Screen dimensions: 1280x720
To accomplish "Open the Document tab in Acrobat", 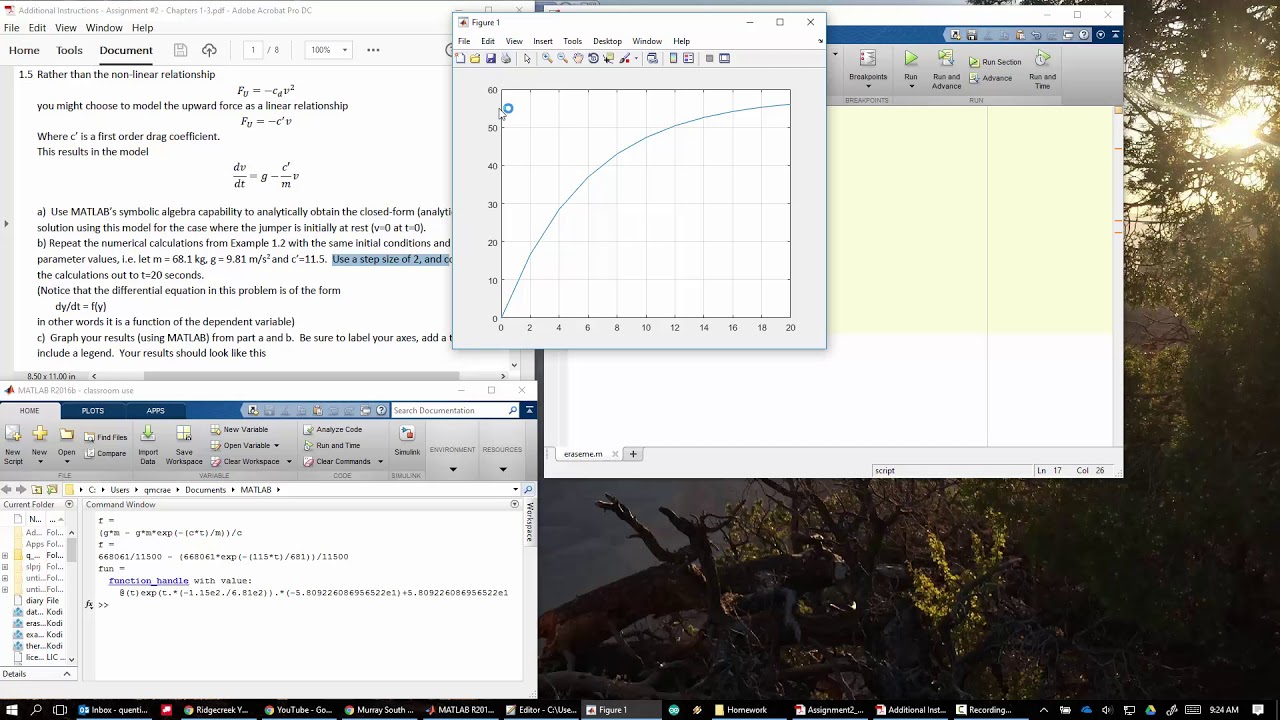I will [x=126, y=50].
